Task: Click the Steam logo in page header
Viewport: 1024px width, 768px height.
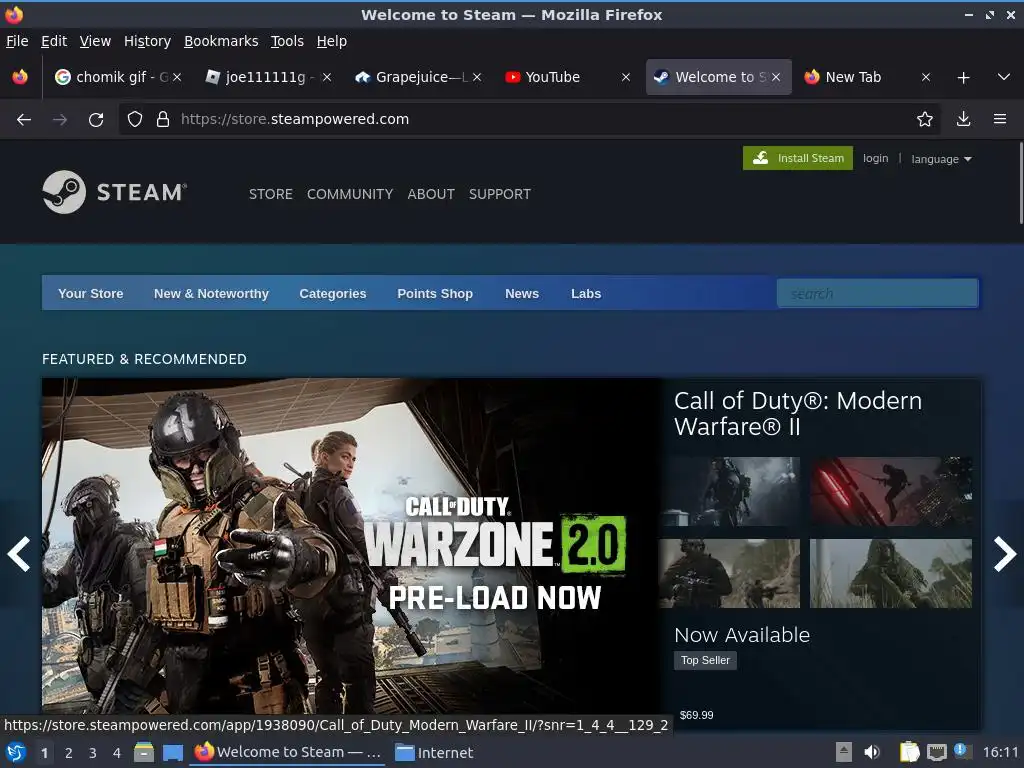Action: coord(115,192)
